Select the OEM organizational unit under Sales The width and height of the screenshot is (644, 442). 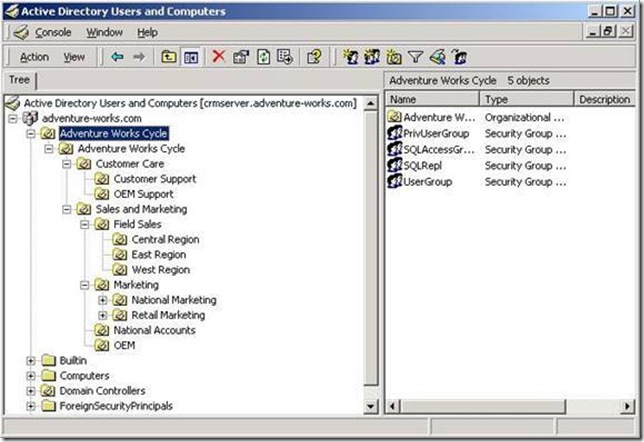(124, 345)
